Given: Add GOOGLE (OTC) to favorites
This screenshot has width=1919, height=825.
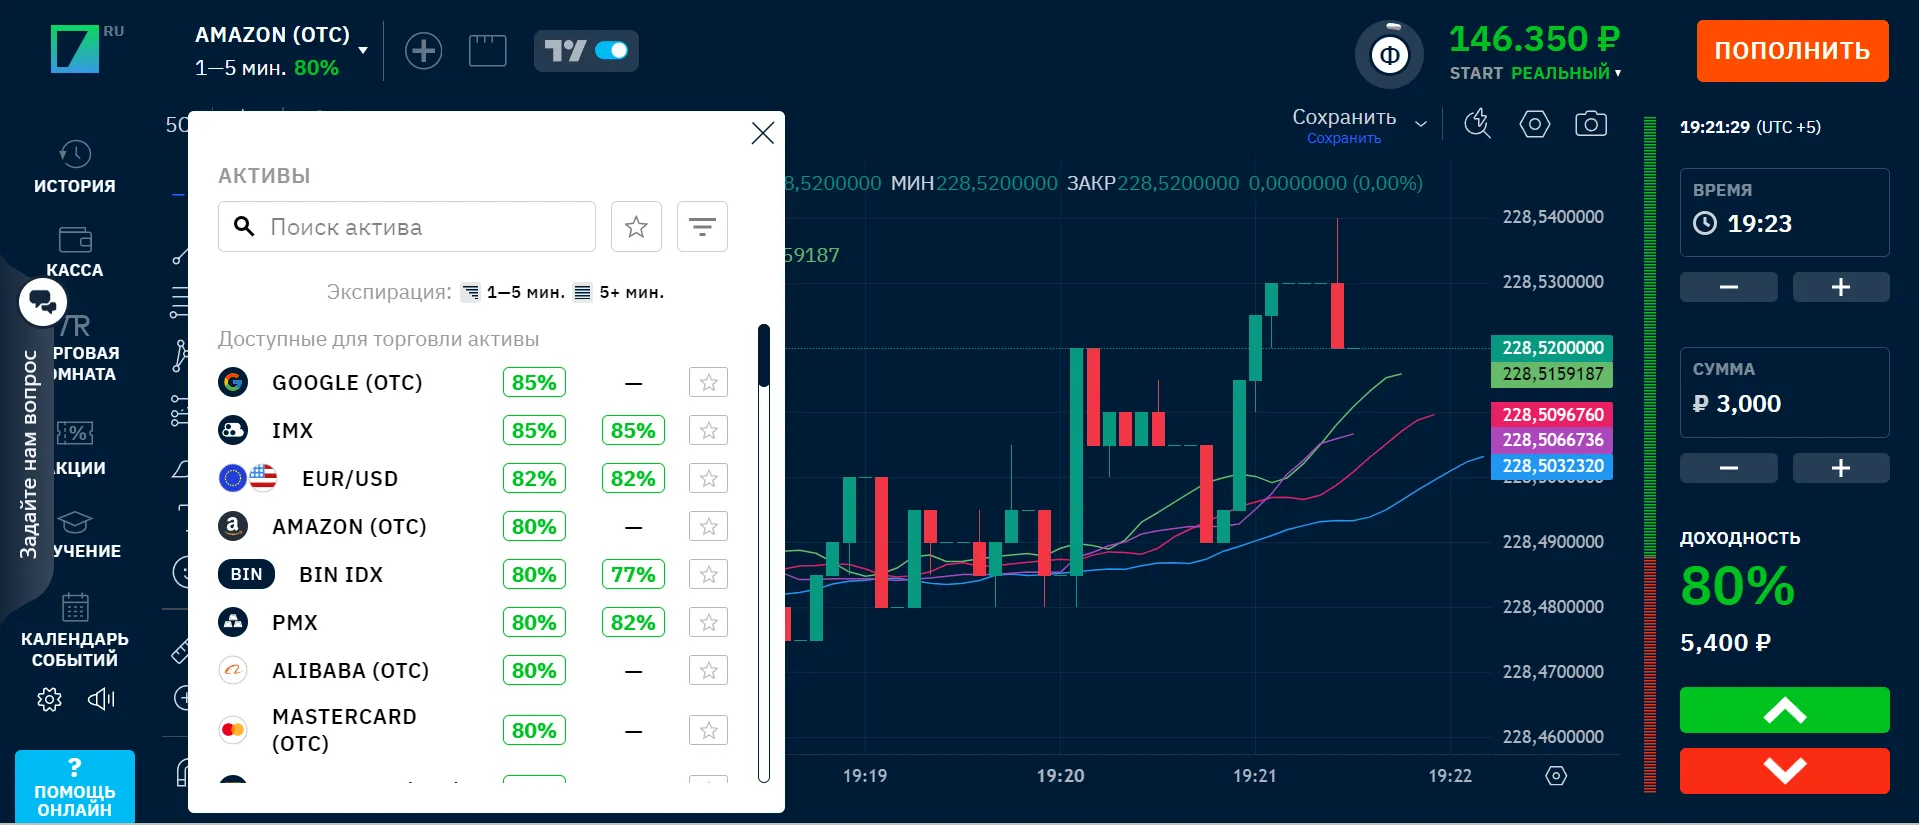Looking at the screenshot, I should (x=708, y=382).
